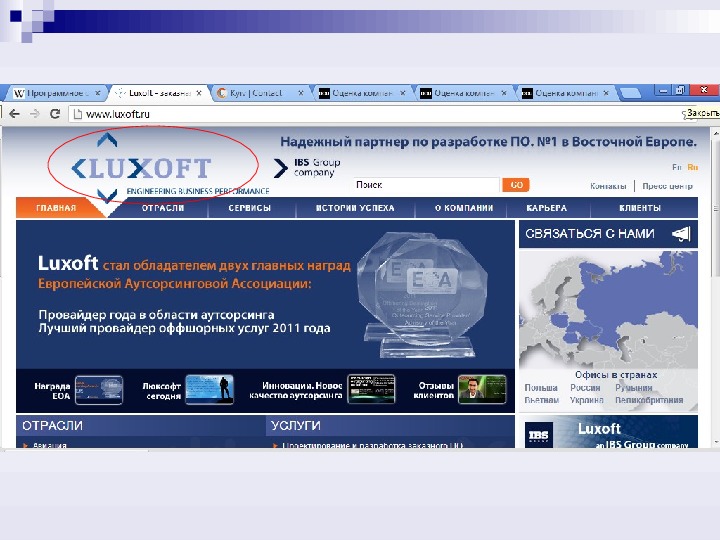Select the Luxoft - заказная tab

[158, 93]
